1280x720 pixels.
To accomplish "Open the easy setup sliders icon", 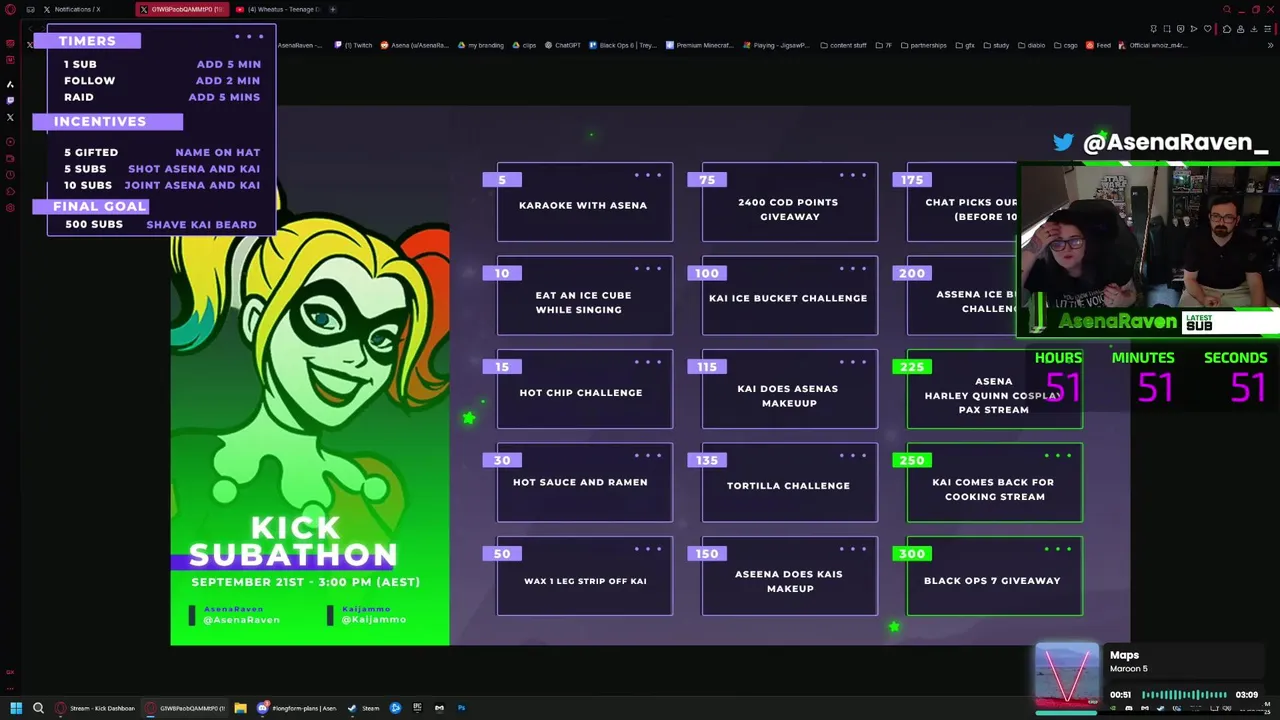I will (1268, 28).
